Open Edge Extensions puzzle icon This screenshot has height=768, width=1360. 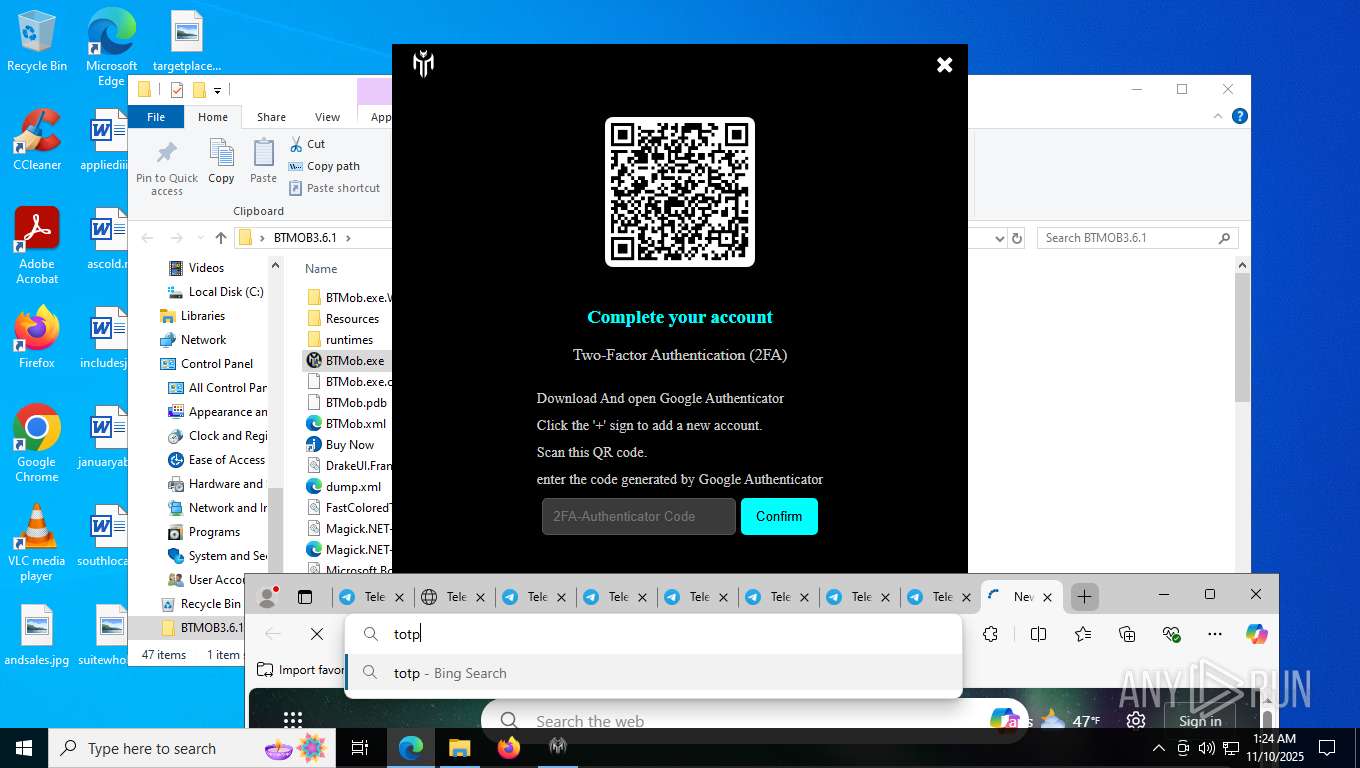[990, 634]
